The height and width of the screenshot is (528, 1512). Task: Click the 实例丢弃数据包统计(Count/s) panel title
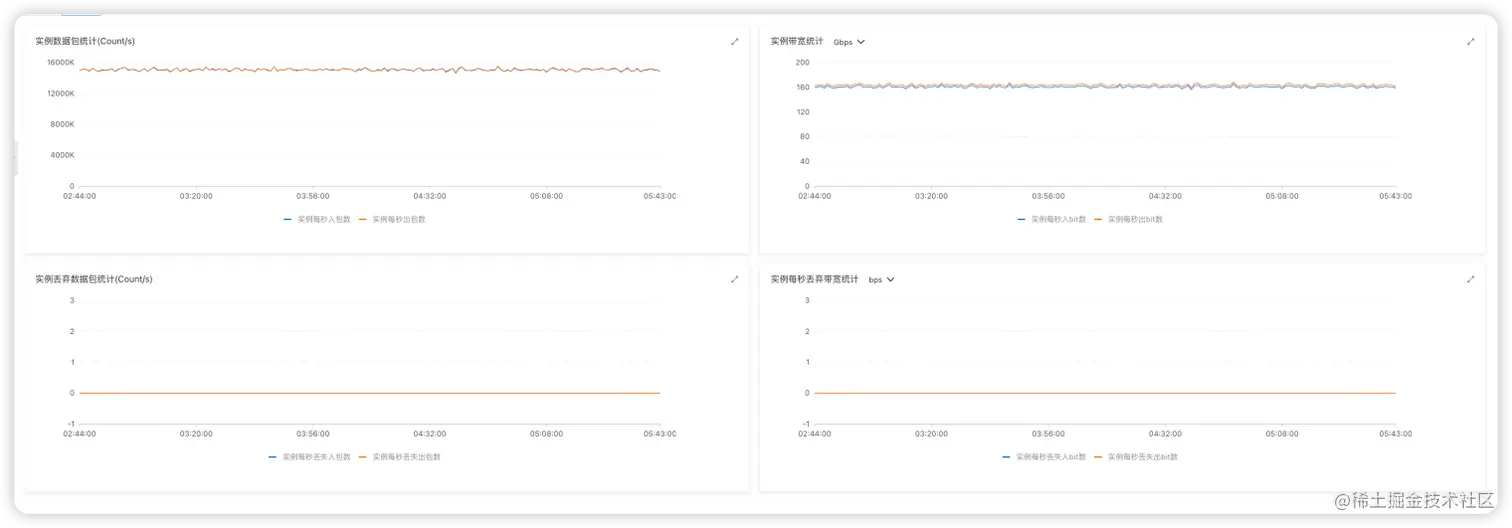(x=94, y=279)
